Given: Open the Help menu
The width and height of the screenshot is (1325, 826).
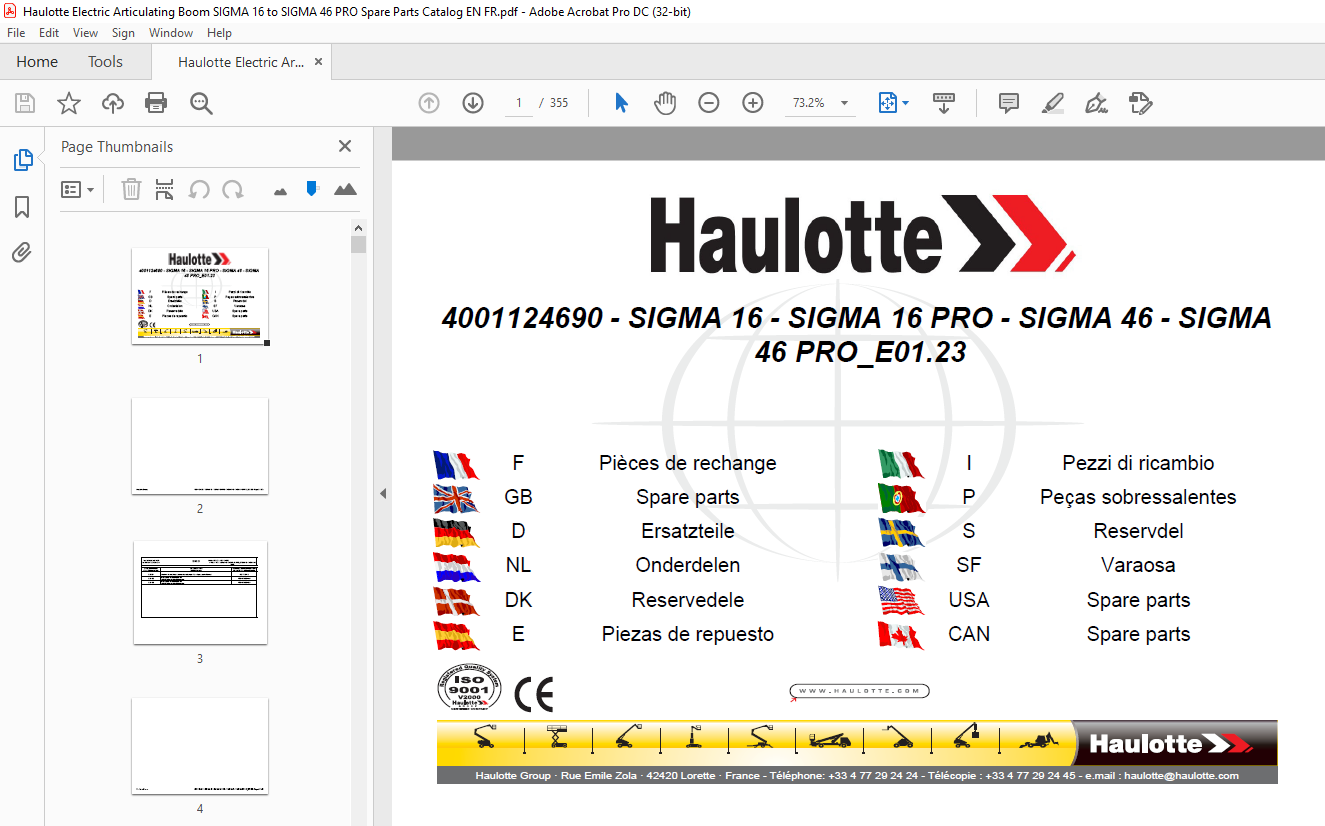Looking at the screenshot, I should (x=219, y=33).
